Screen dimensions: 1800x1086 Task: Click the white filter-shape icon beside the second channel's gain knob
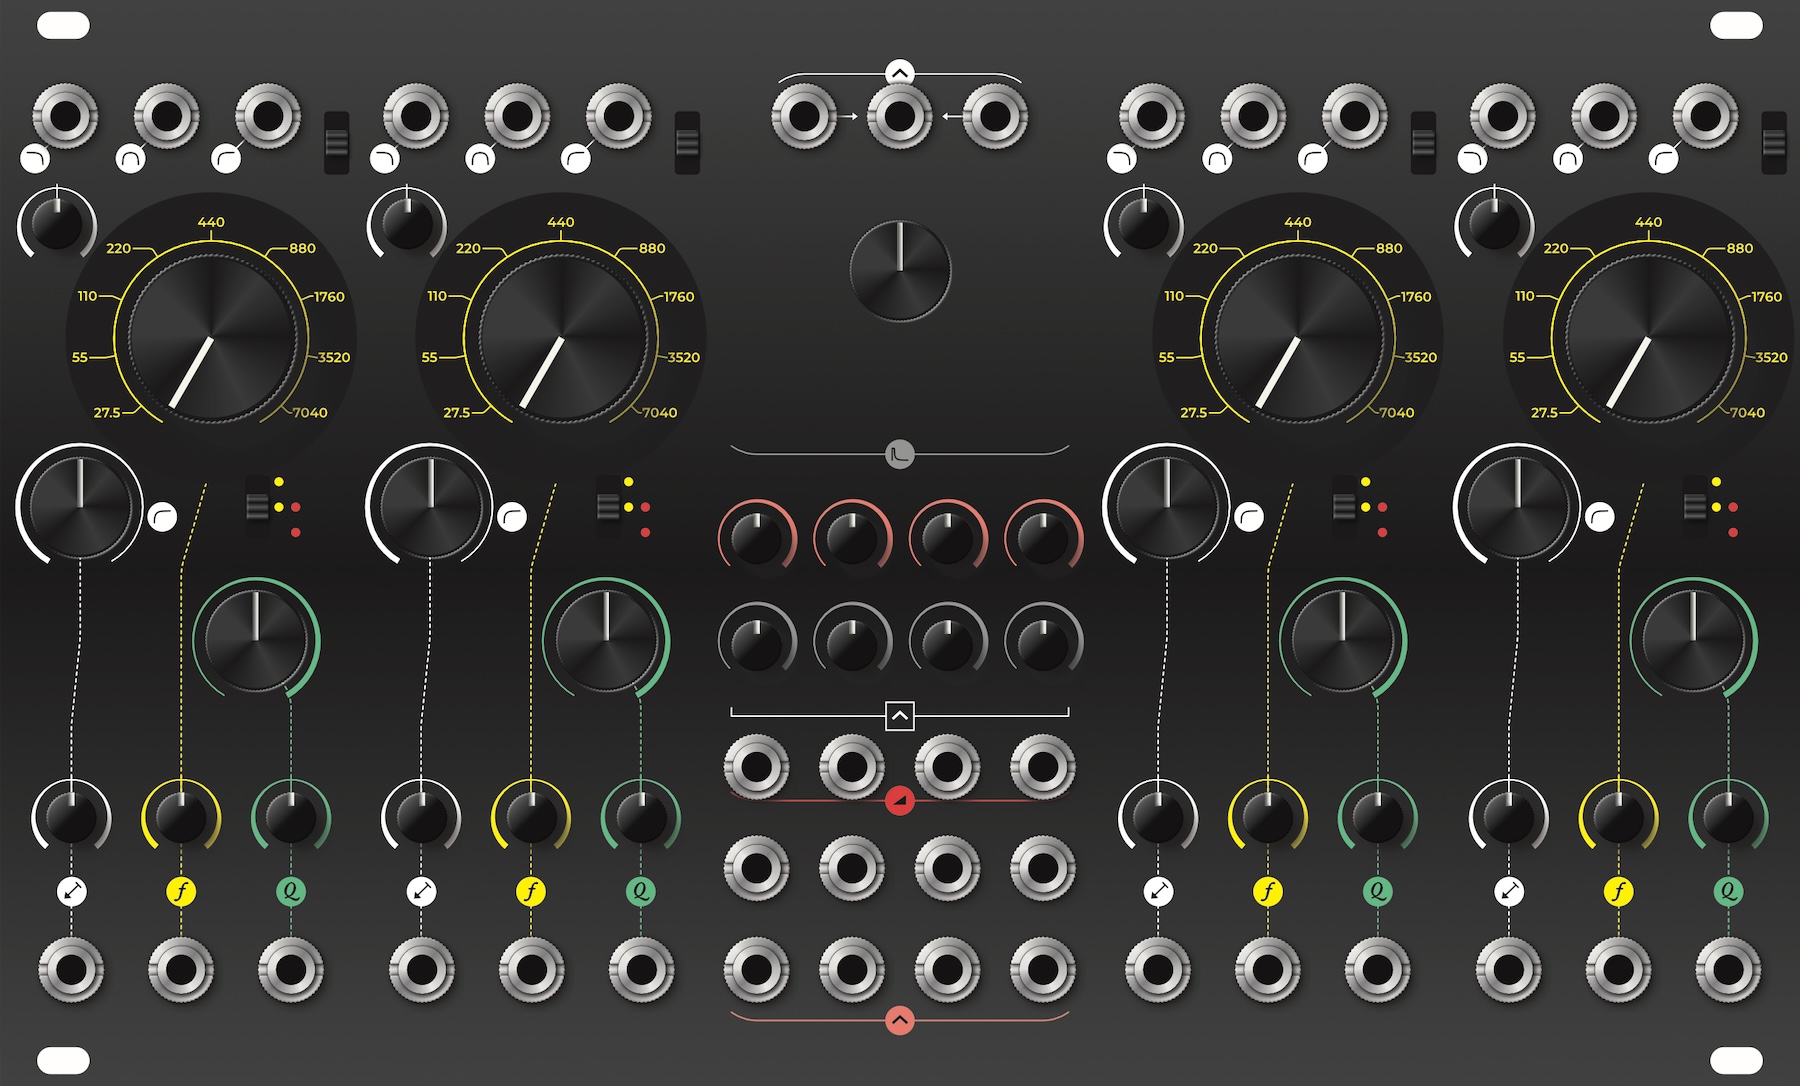click(x=512, y=517)
